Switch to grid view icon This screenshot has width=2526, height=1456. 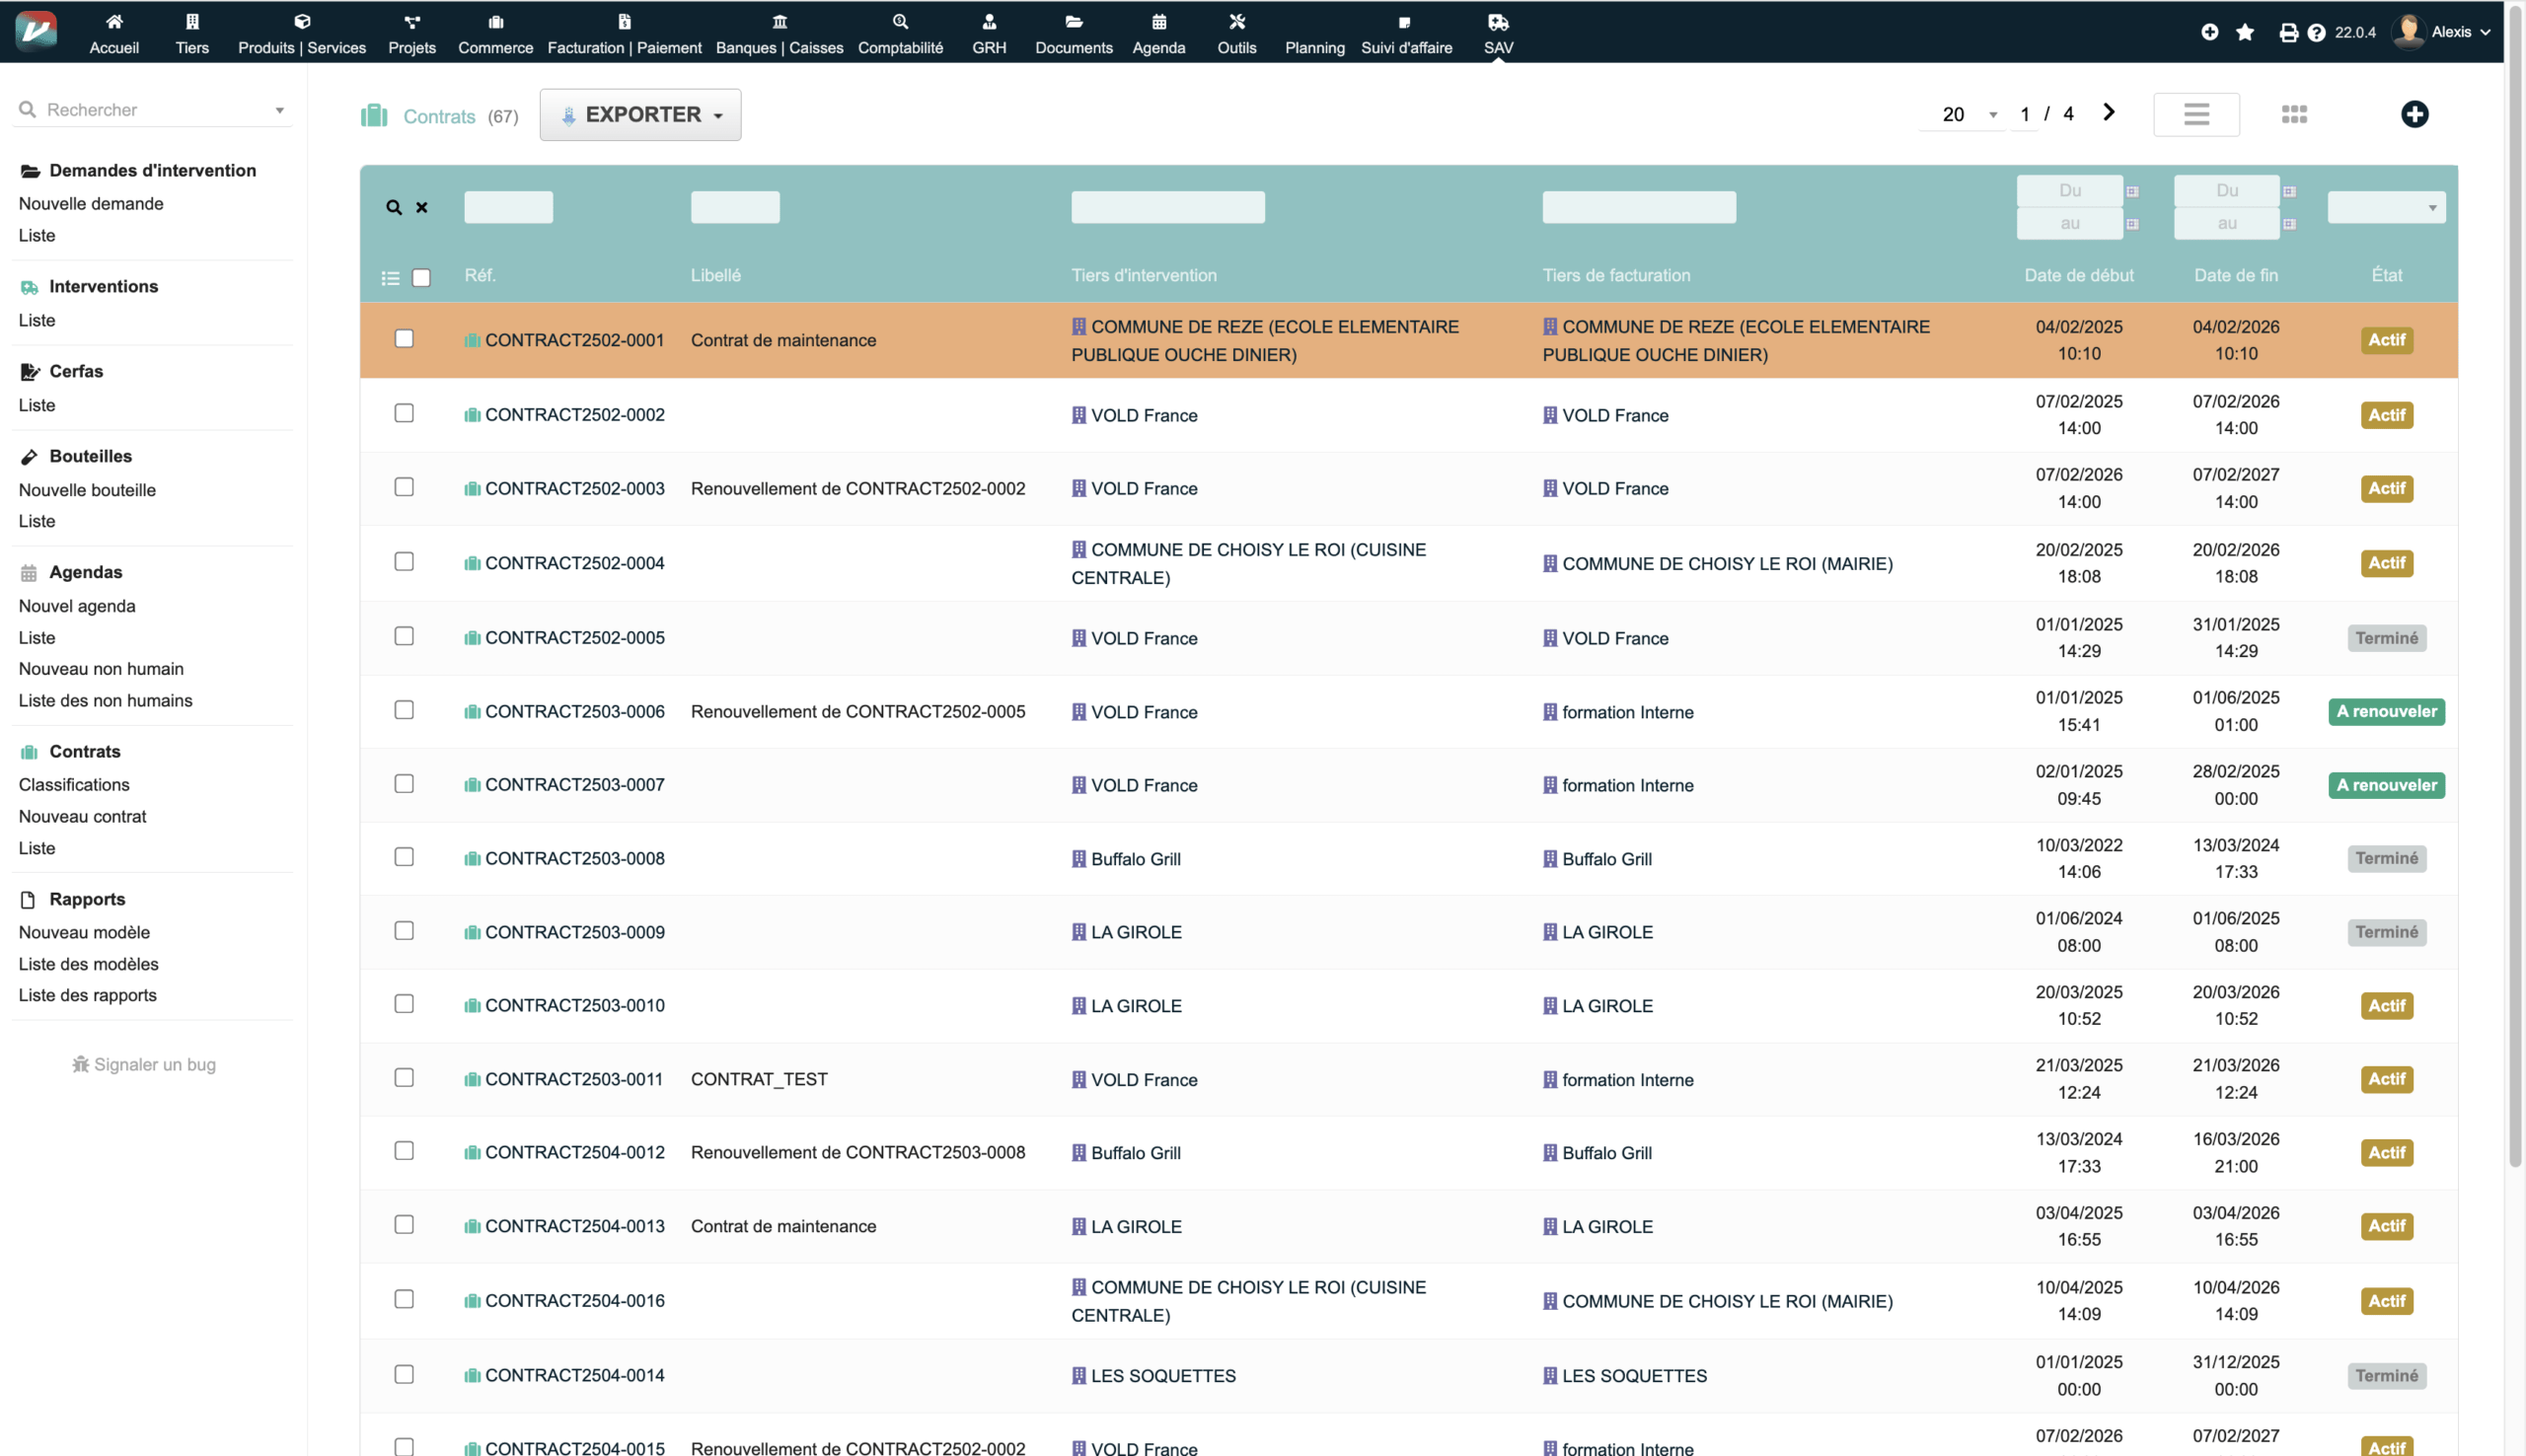2294,114
